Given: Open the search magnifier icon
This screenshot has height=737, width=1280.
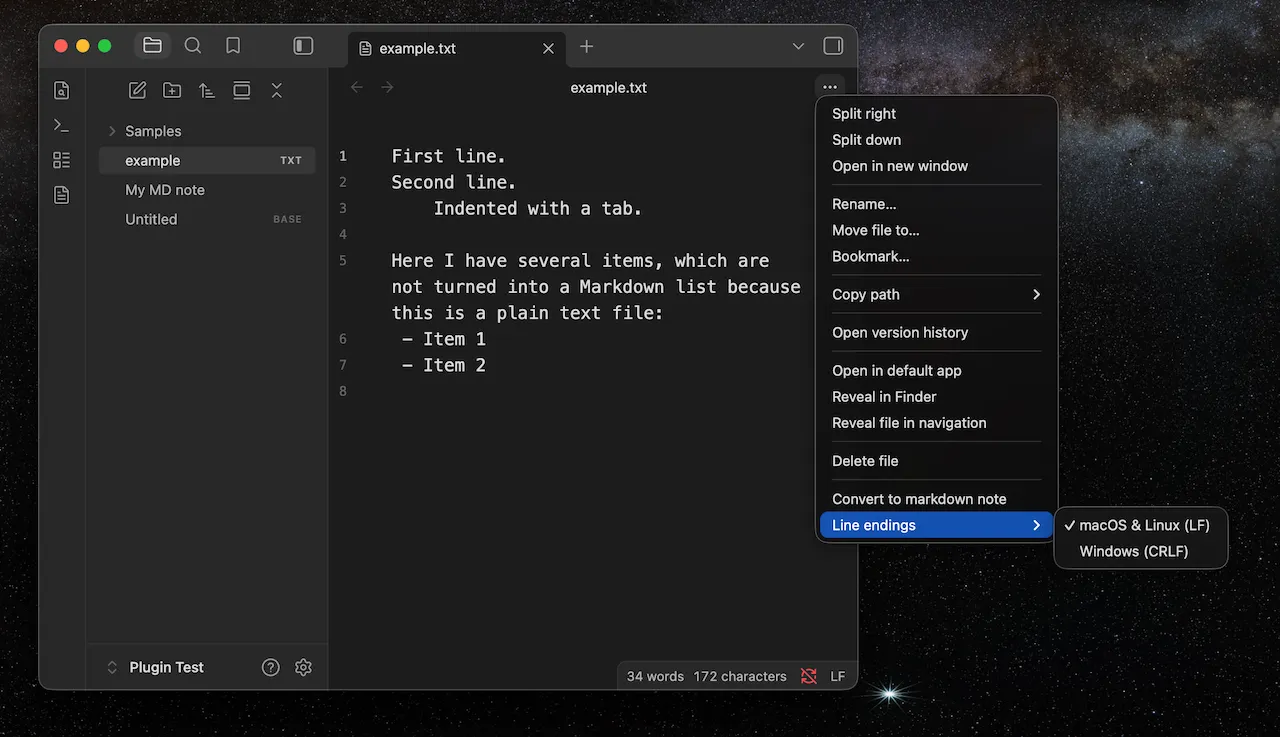Looking at the screenshot, I should (x=193, y=46).
